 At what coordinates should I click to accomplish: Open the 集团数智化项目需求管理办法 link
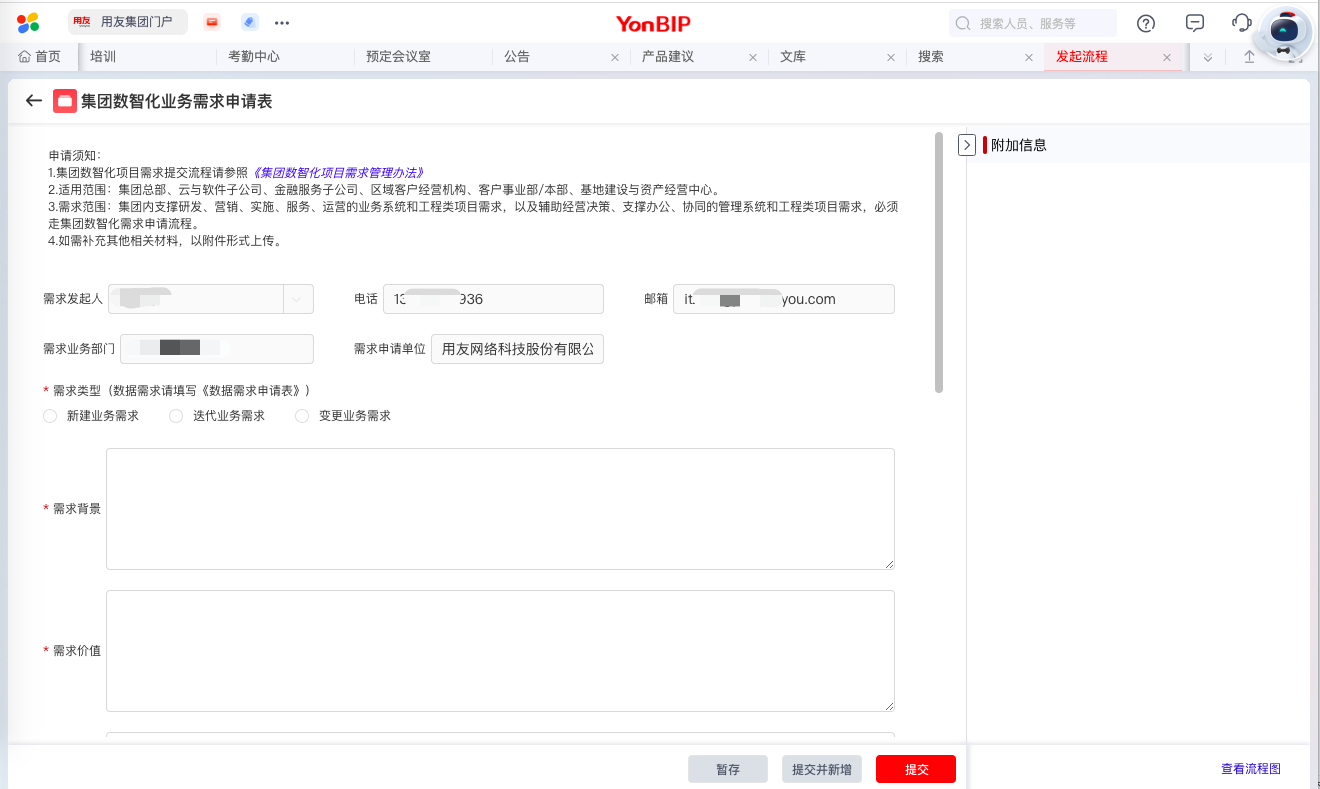click(338, 173)
